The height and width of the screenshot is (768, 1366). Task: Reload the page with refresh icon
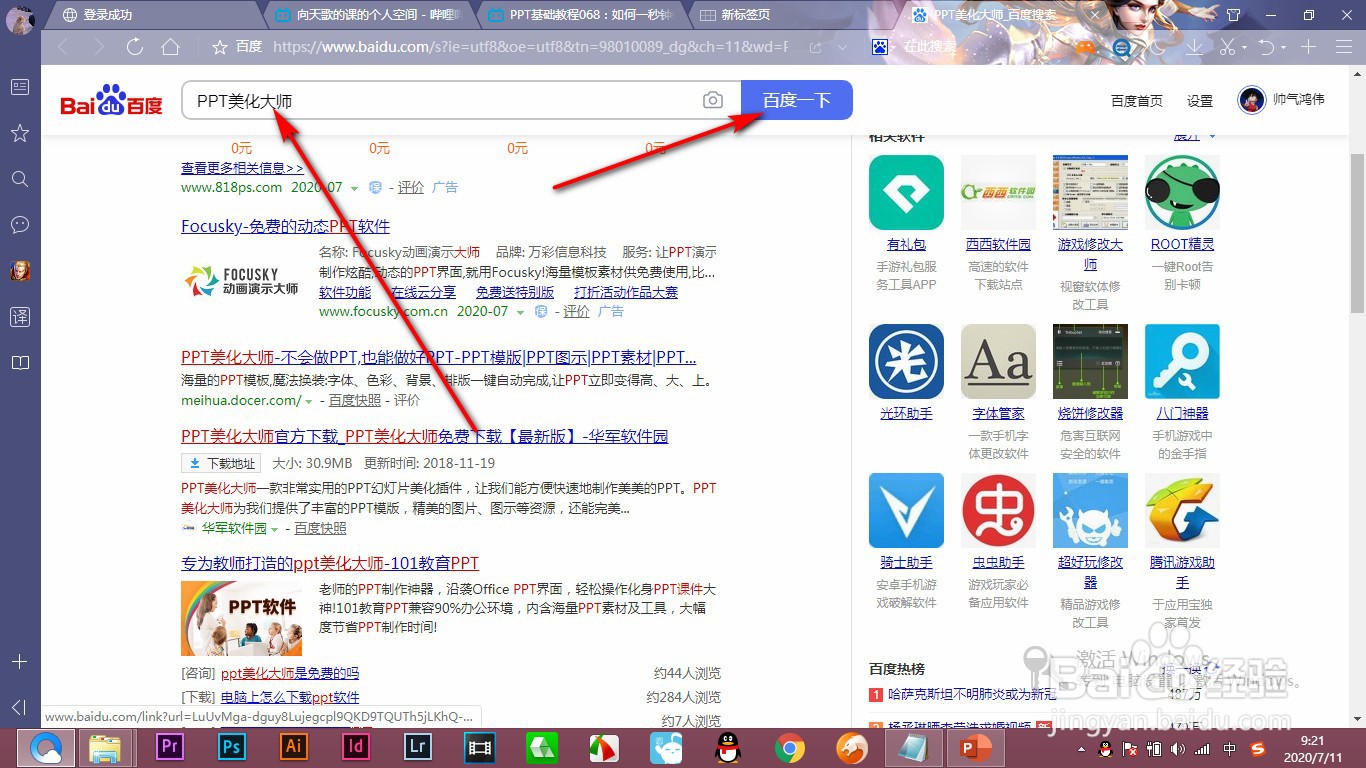[134, 47]
